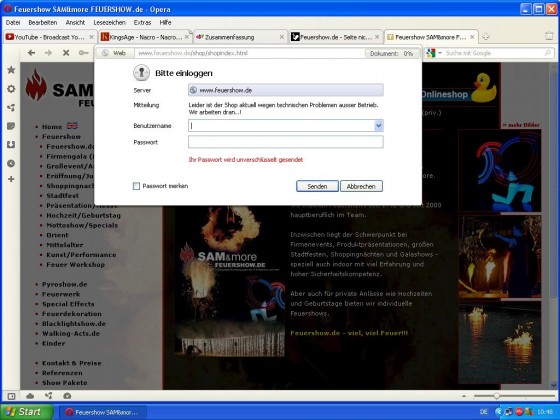This screenshot has height=420, width=560.
Task: Click Feuershow taskbar button
Action: coord(103,412)
